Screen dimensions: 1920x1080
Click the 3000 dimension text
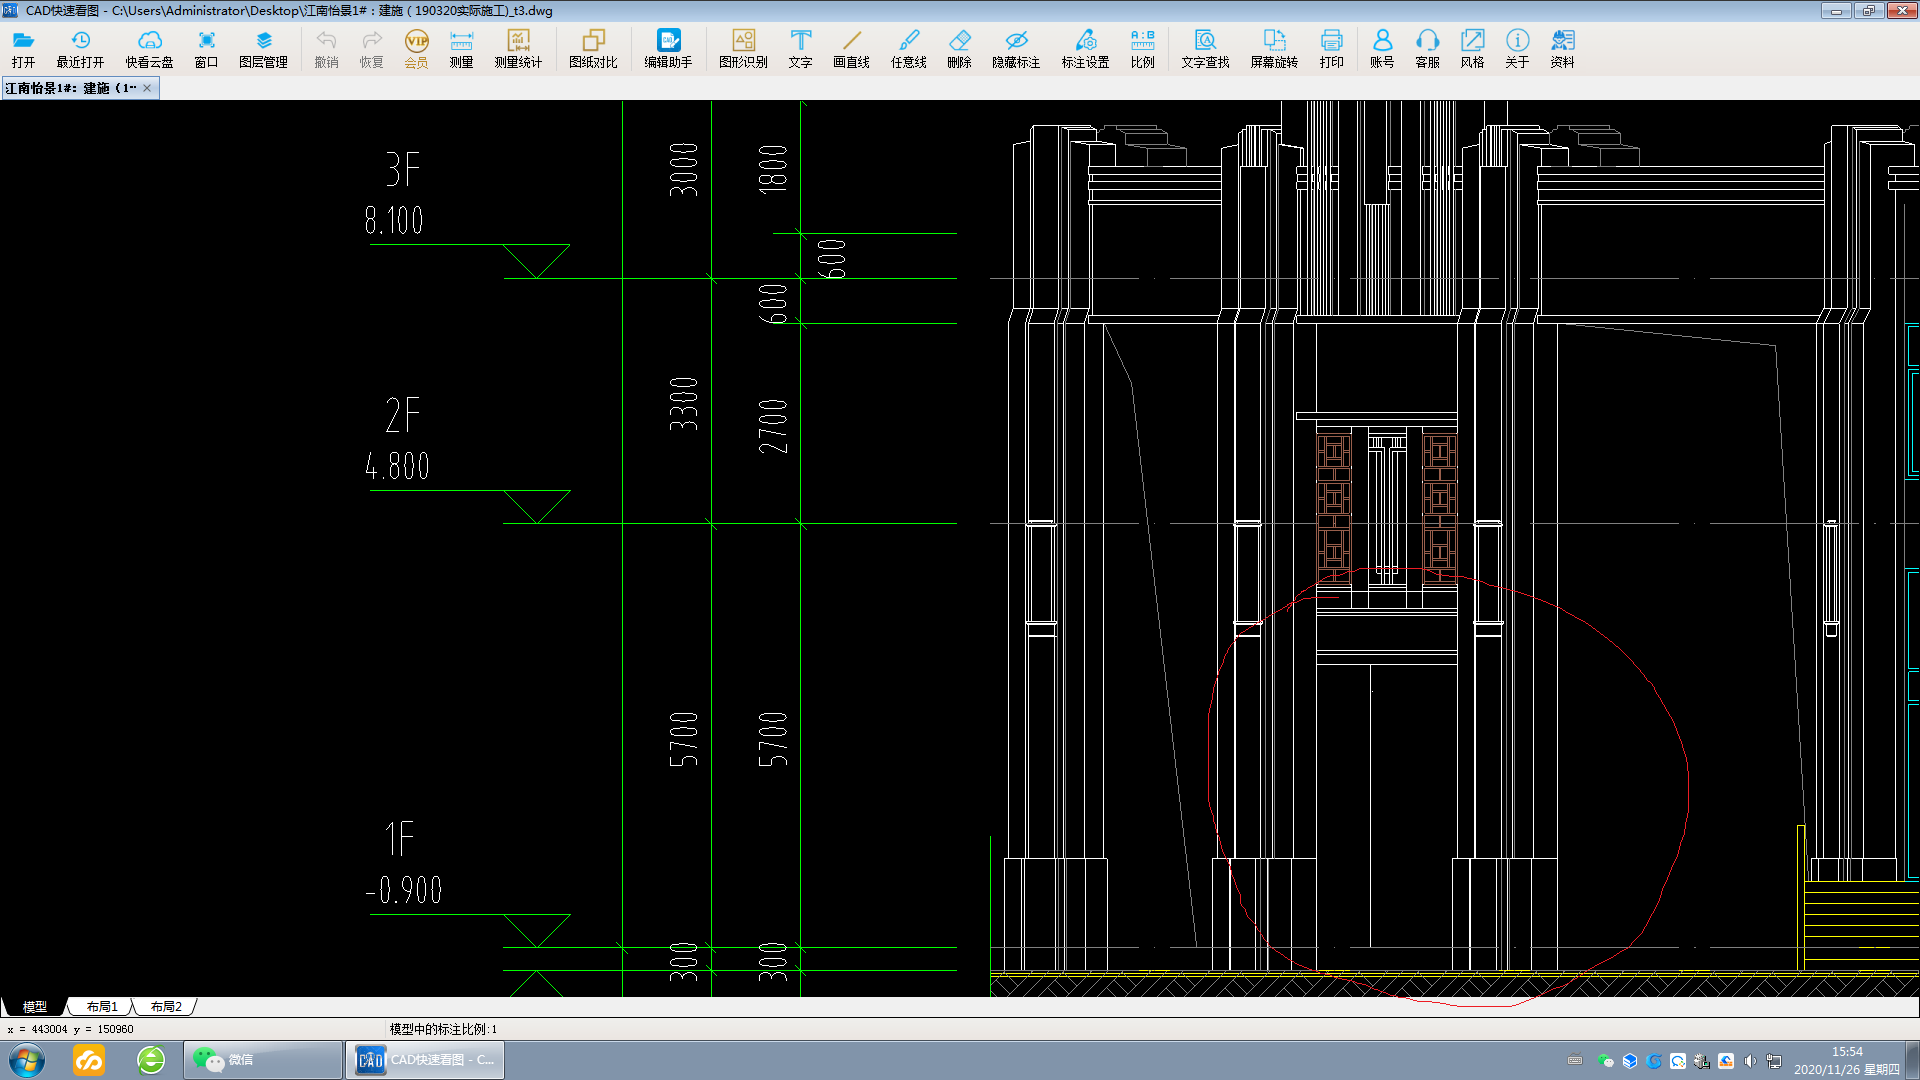(x=684, y=169)
